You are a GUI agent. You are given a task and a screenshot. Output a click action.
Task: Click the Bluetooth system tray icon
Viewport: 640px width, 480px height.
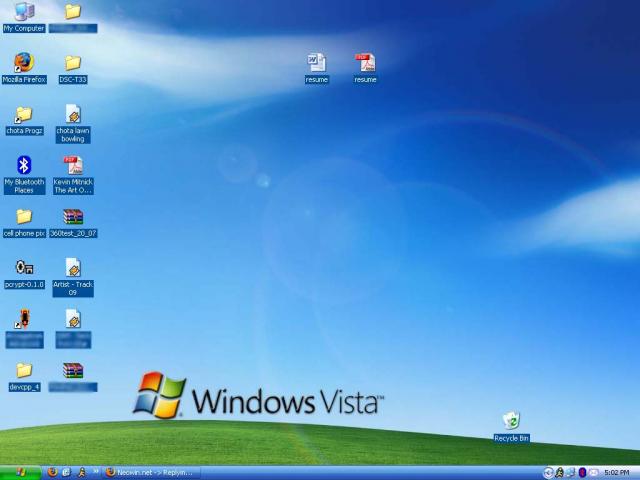582,473
